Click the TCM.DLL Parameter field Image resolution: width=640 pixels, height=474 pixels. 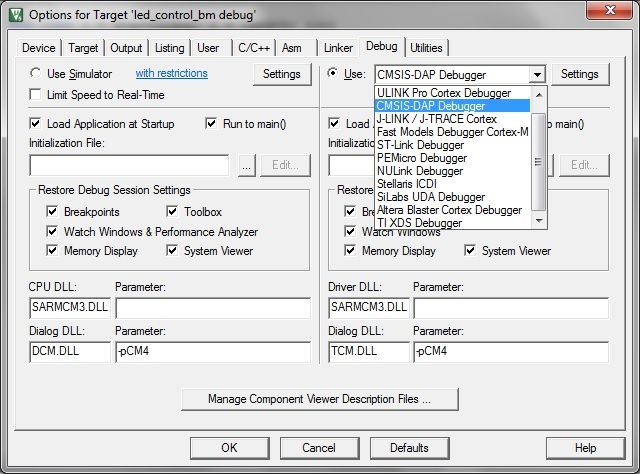511,352
